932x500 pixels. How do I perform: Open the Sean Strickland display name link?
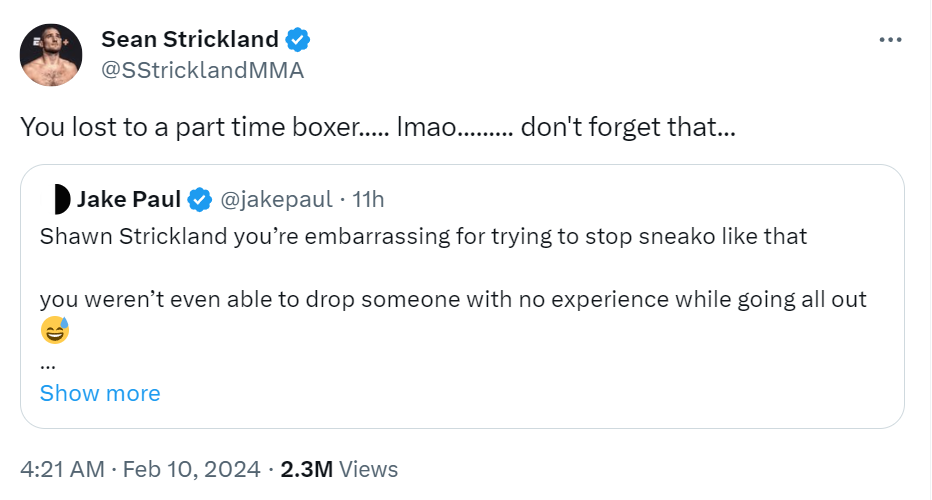point(190,40)
